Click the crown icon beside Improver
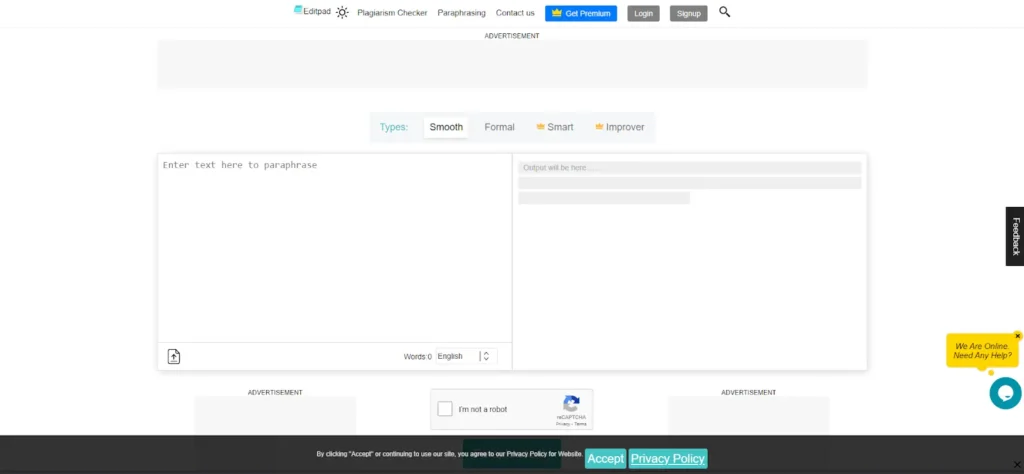 (599, 127)
